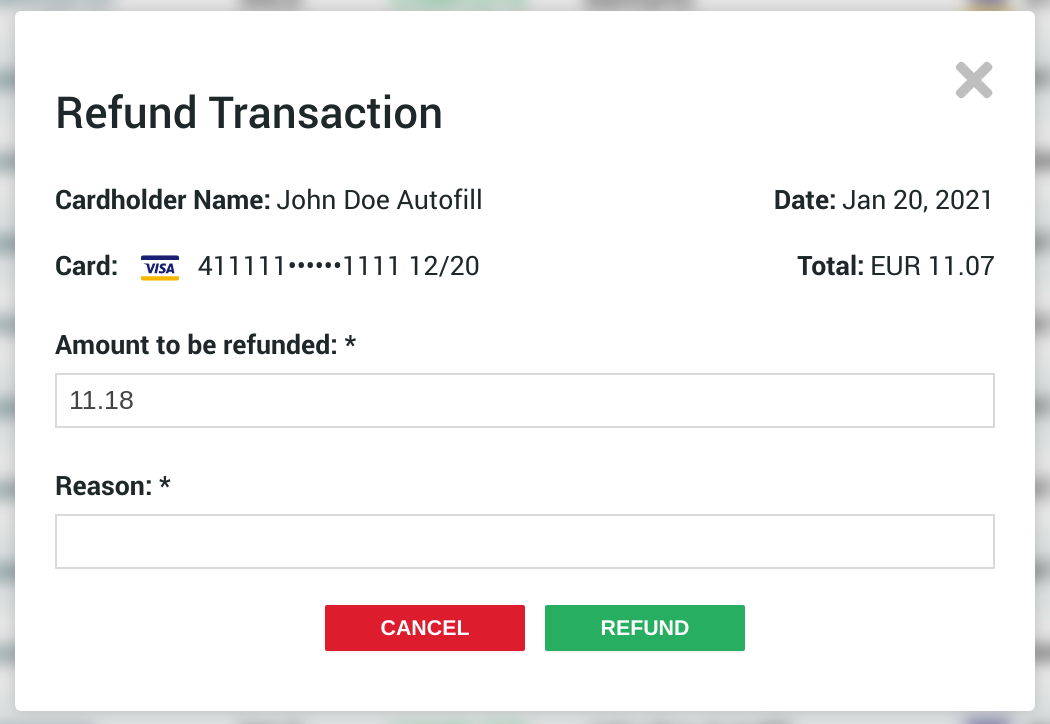This screenshot has height=724, width=1050.
Task: Click the Reason field label
Action: click(103, 487)
